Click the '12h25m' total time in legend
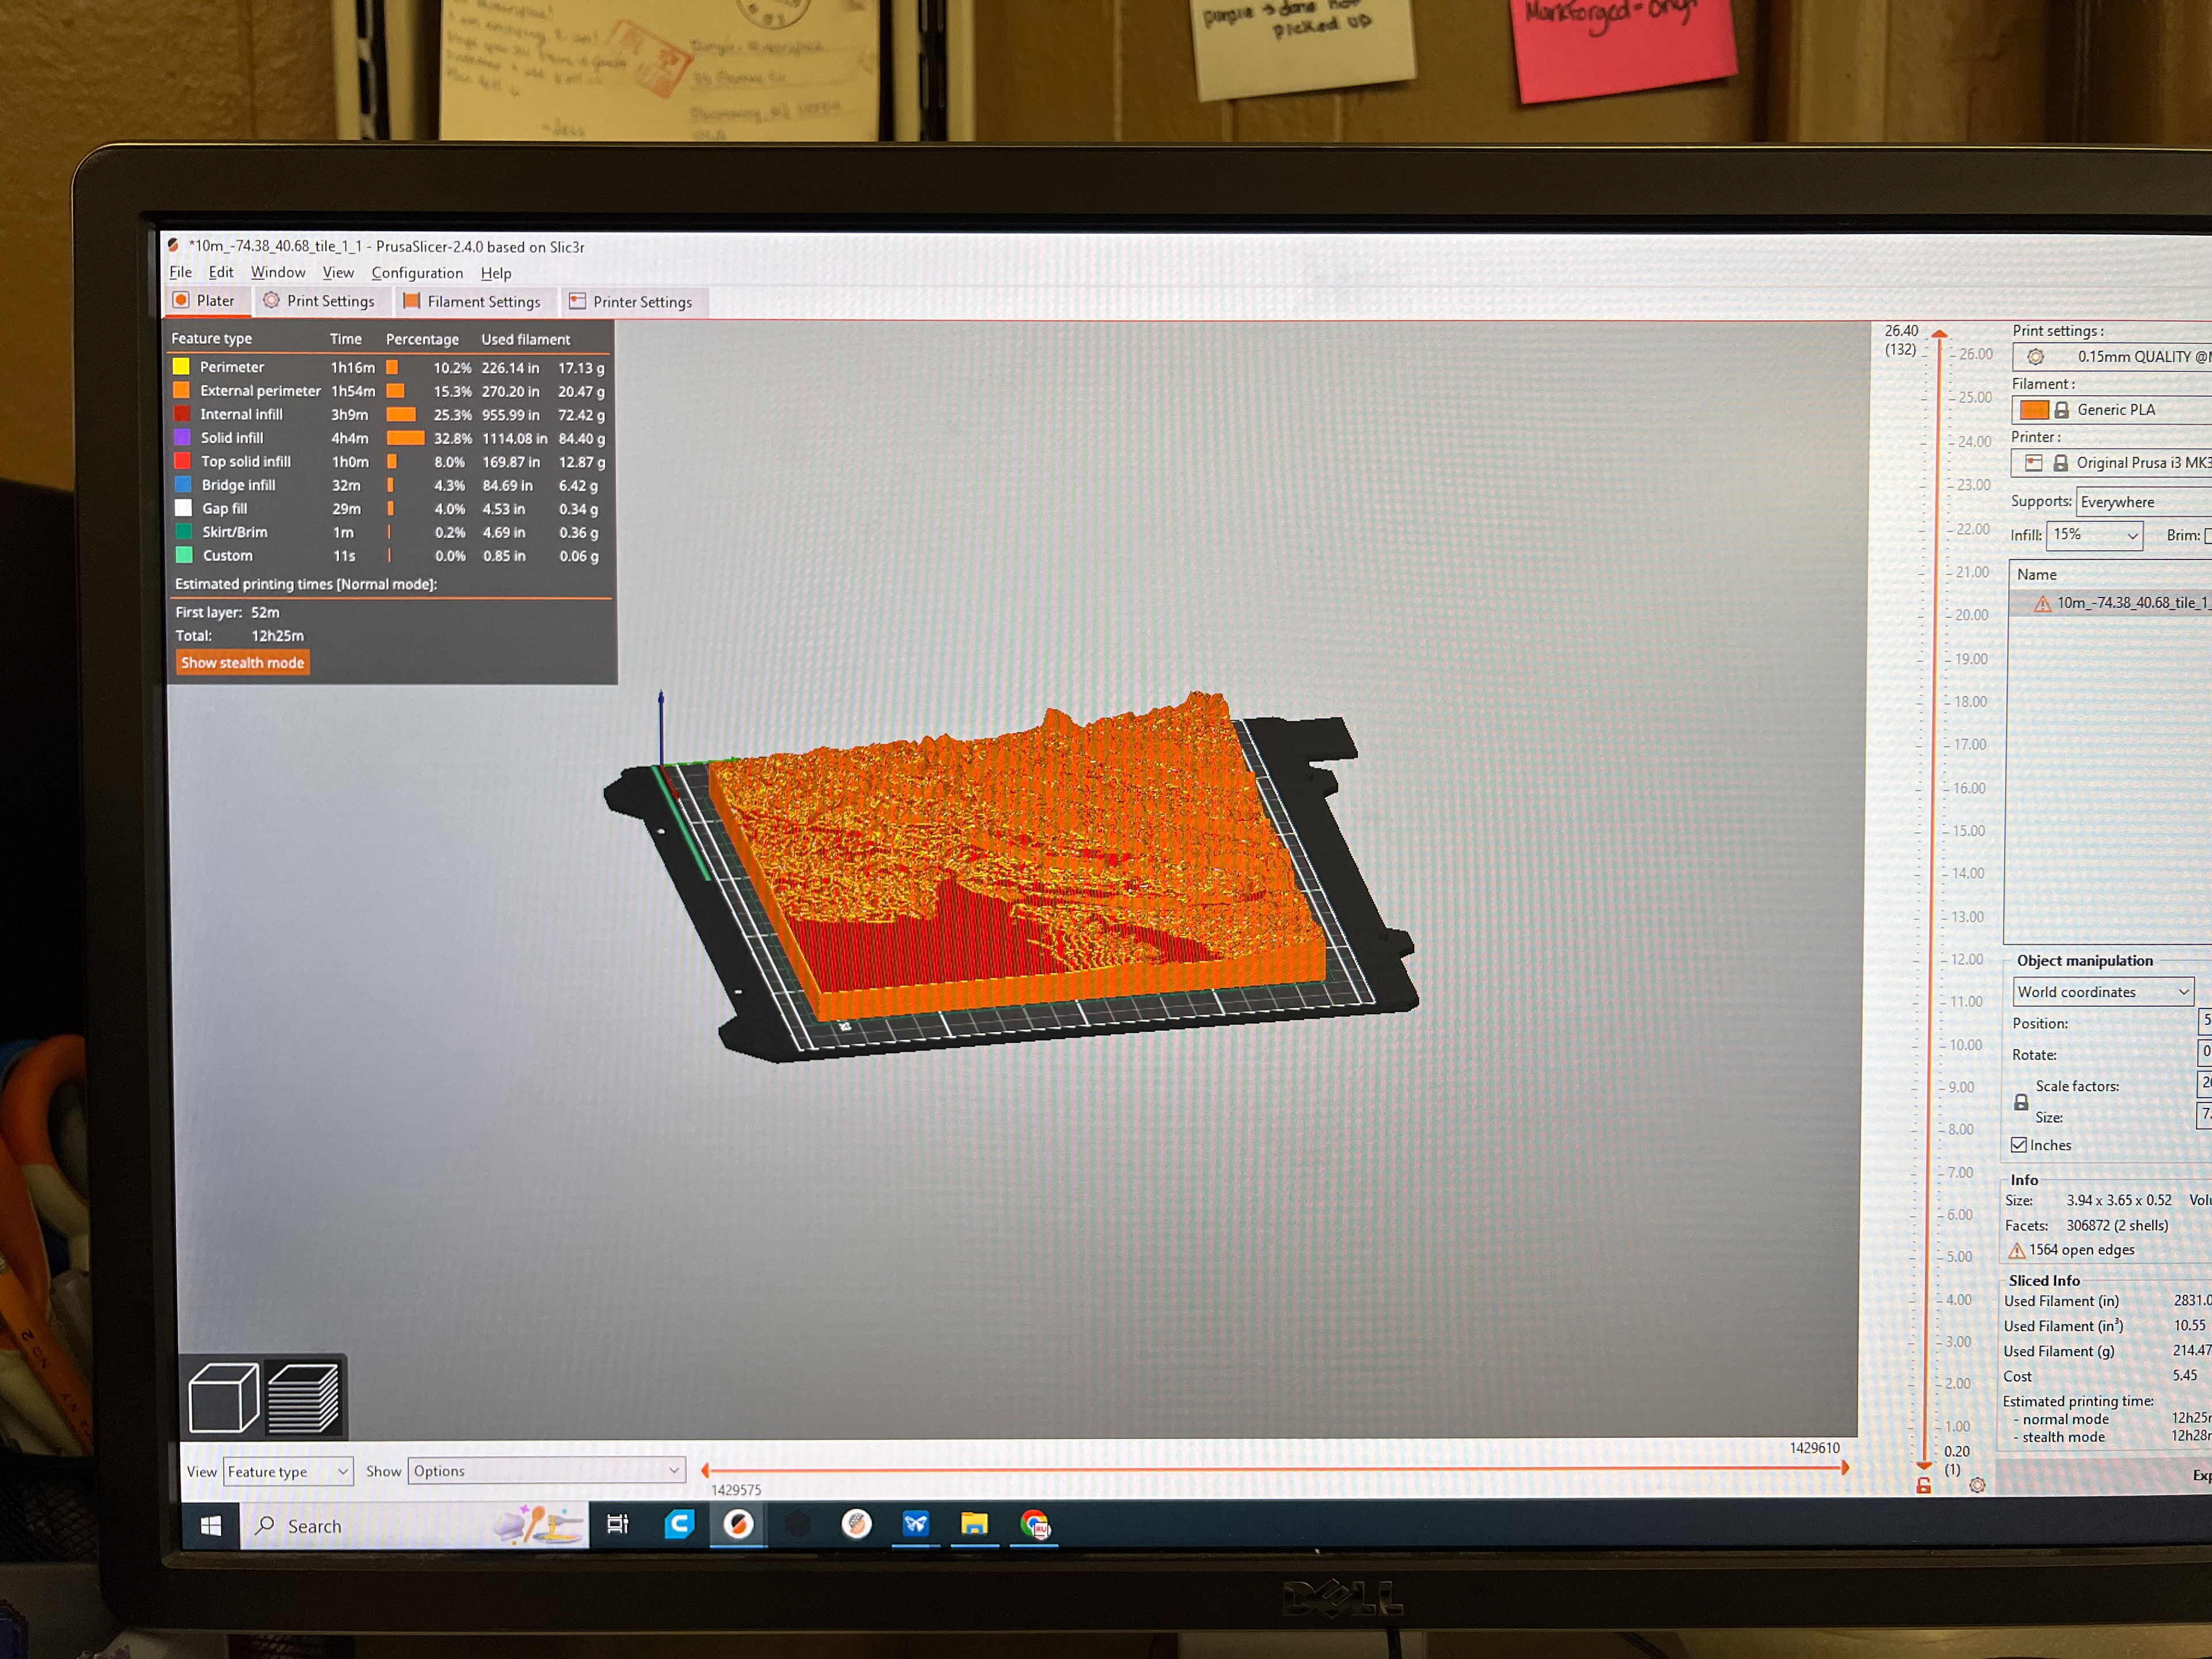This screenshot has height=1659, width=2212. click(278, 636)
